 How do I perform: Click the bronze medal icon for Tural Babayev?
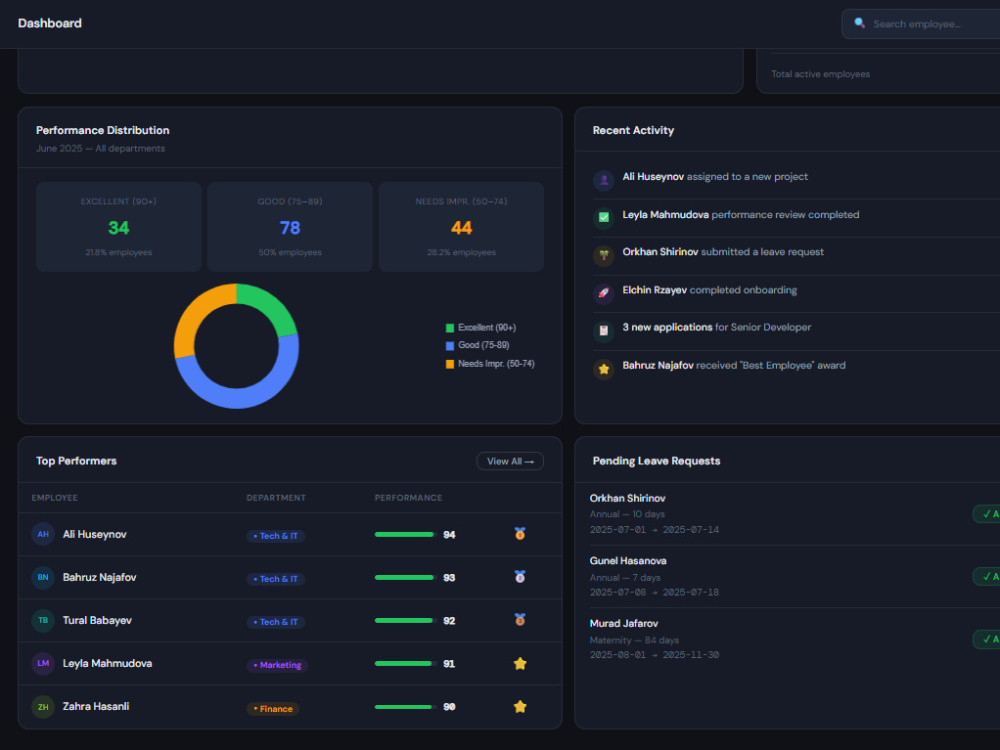520,619
